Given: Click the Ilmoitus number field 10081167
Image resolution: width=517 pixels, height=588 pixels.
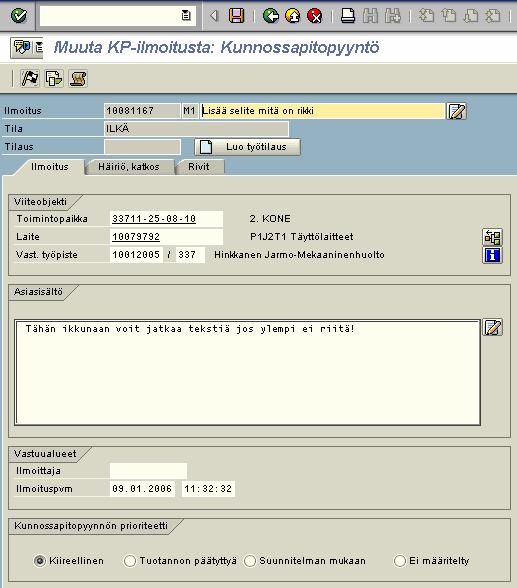Looking at the screenshot, I should point(142,111).
